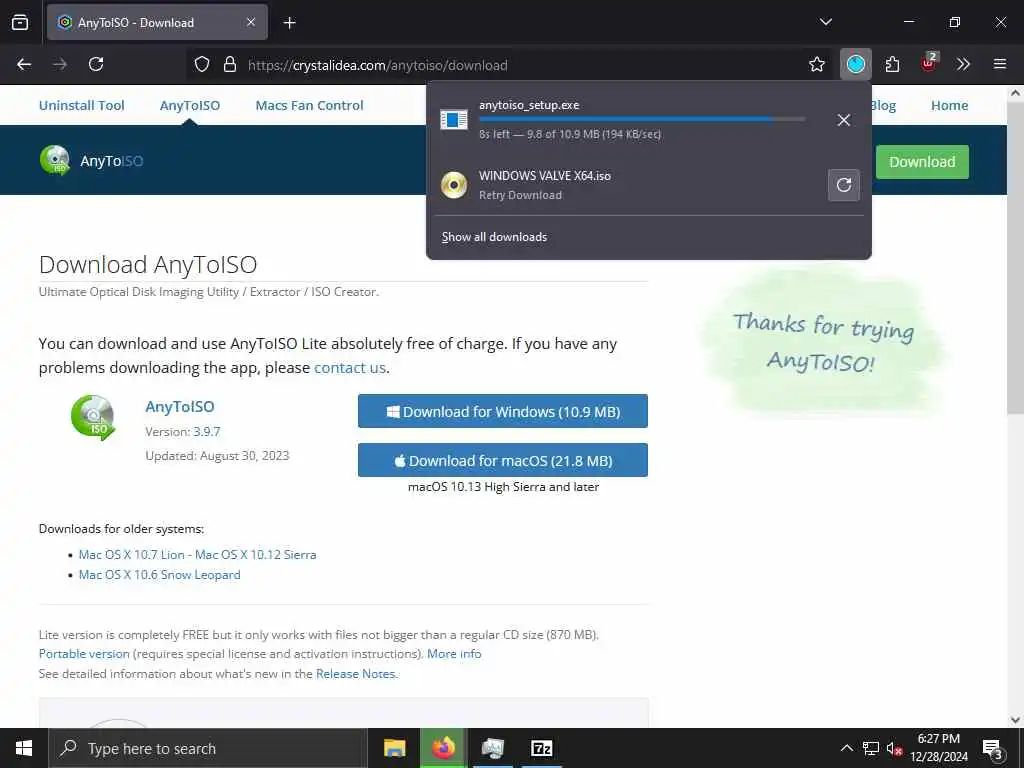Viewport: 1024px width, 768px height.
Task: Open tracking protection shield icon
Action: click(202, 65)
